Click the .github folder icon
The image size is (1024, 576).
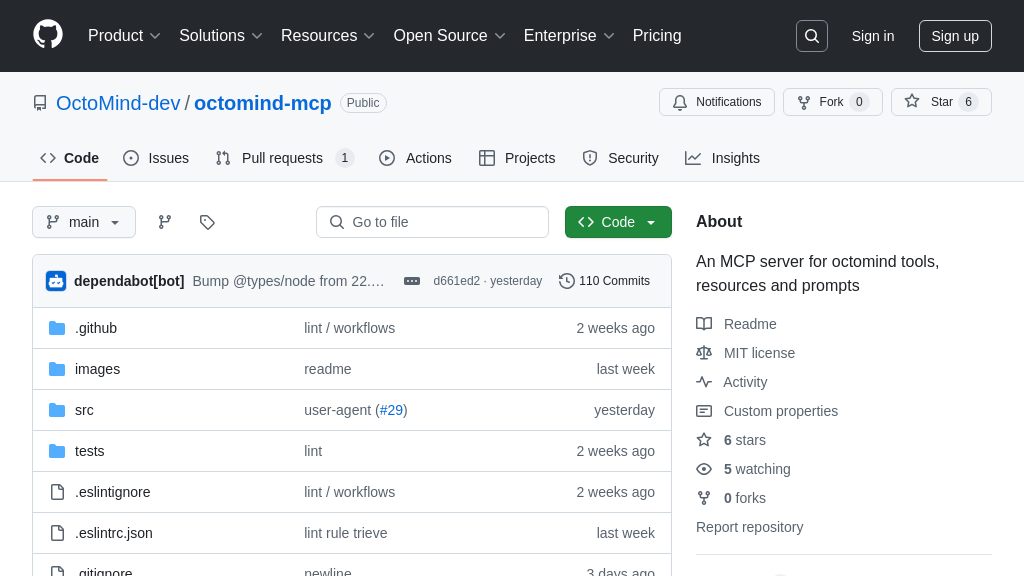57,328
